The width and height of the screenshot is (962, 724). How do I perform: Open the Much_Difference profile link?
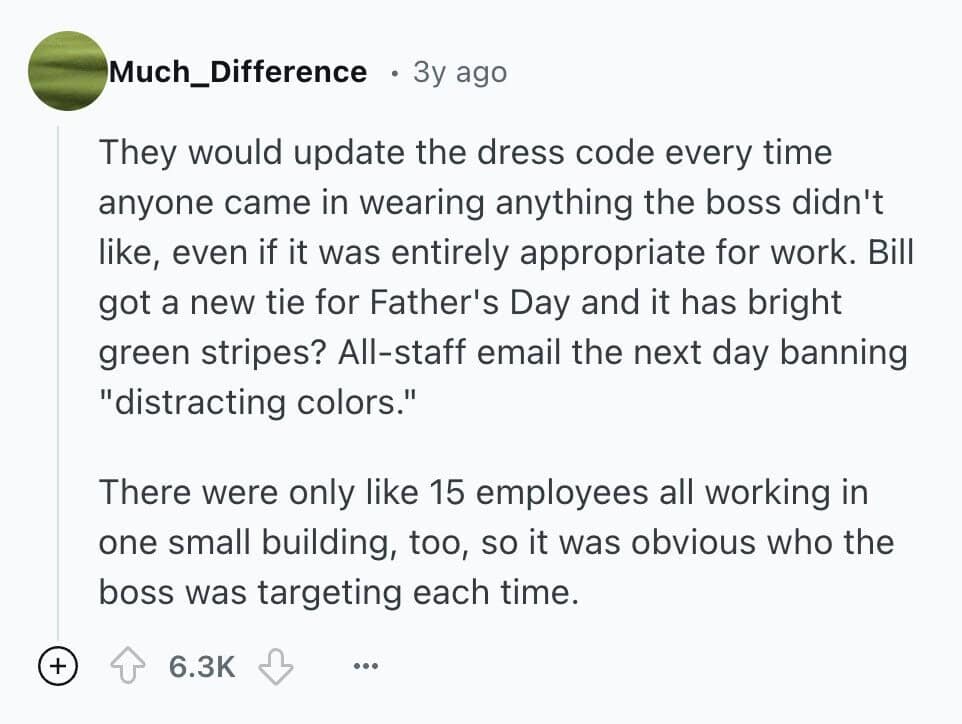[x=238, y=72]
